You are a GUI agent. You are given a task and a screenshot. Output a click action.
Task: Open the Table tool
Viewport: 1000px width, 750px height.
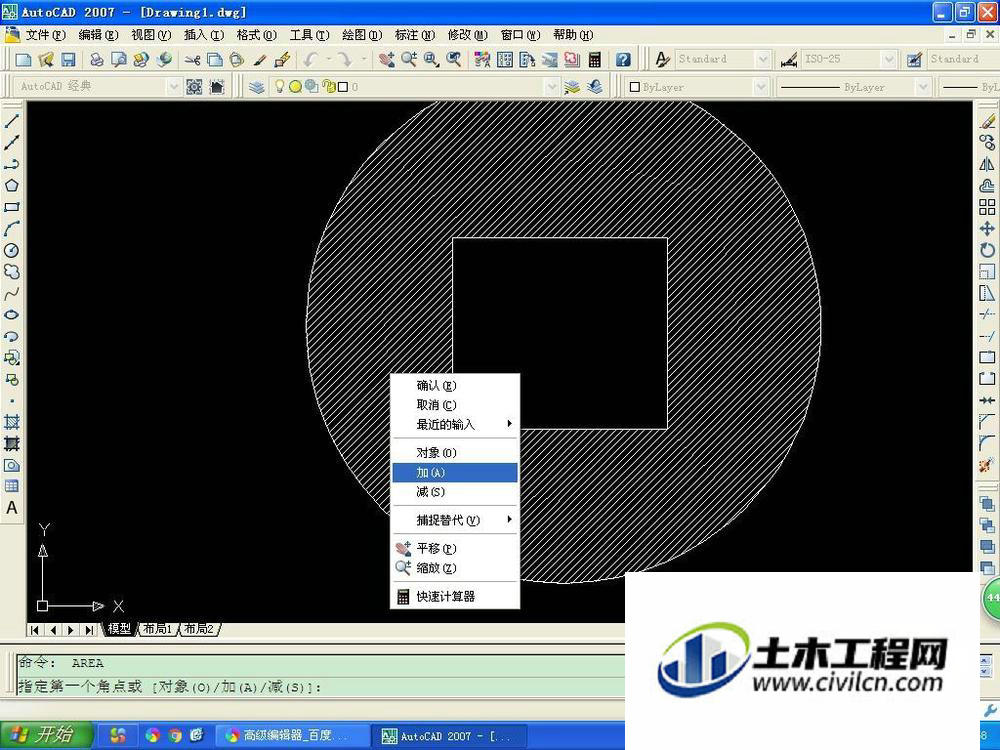(11, 486)
